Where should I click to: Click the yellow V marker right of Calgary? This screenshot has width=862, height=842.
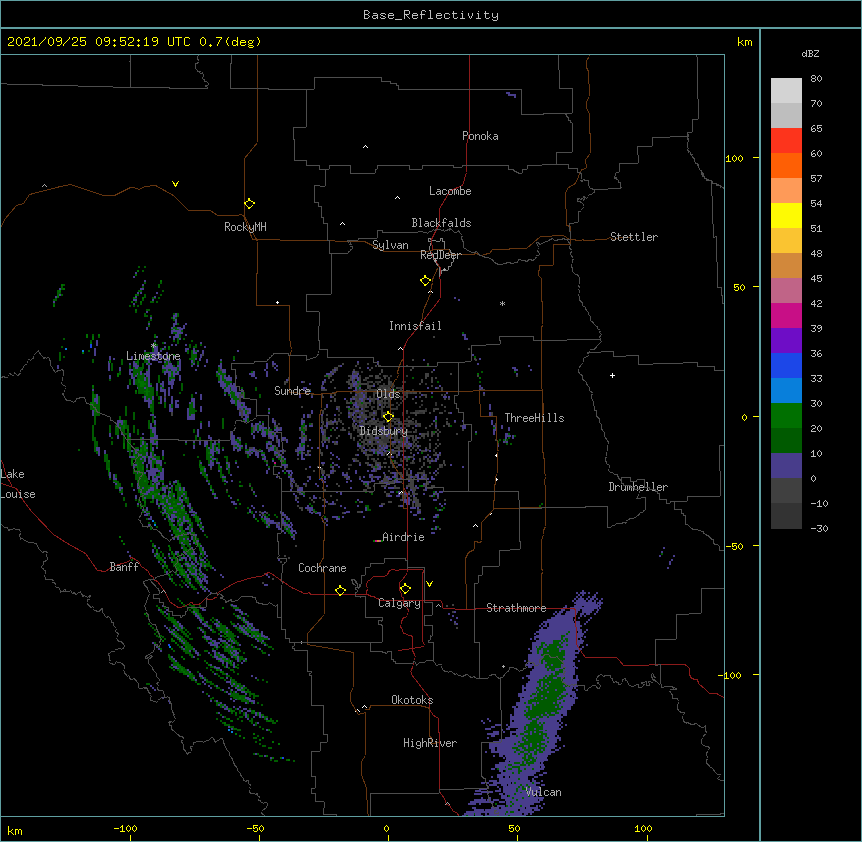[x=430, y=584]
